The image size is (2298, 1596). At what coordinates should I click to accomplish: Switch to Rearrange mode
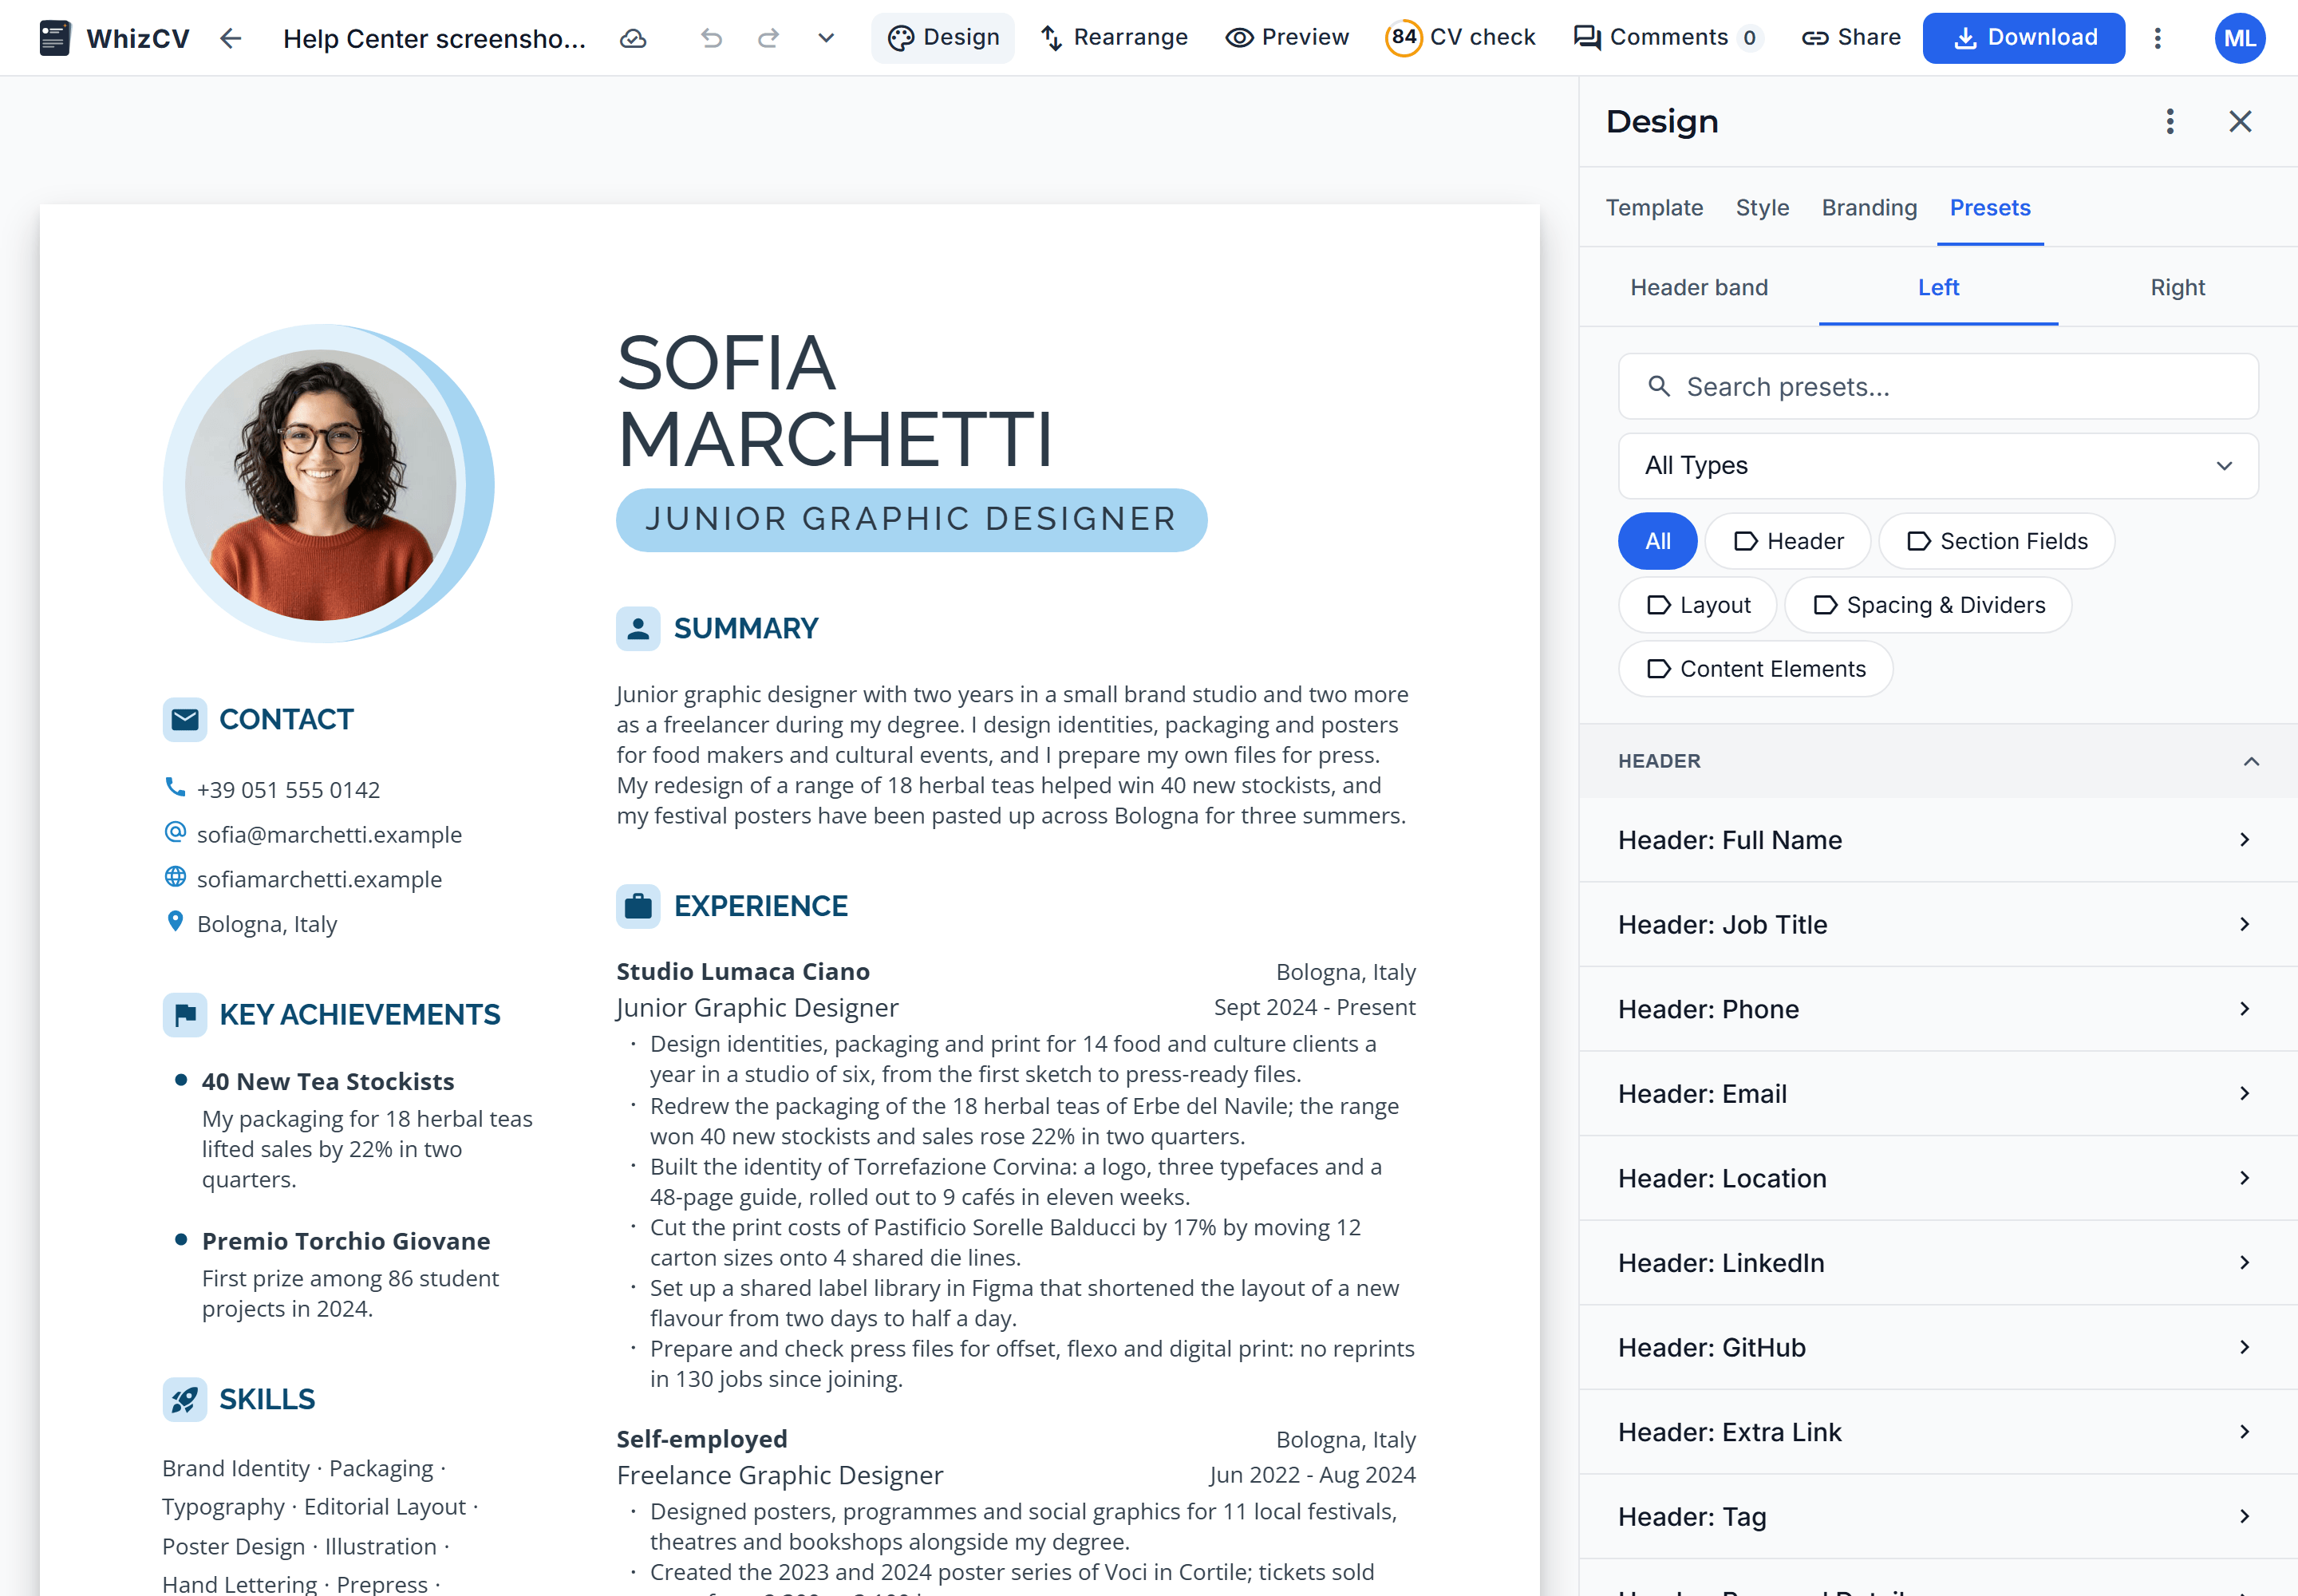click(1114, 38)
